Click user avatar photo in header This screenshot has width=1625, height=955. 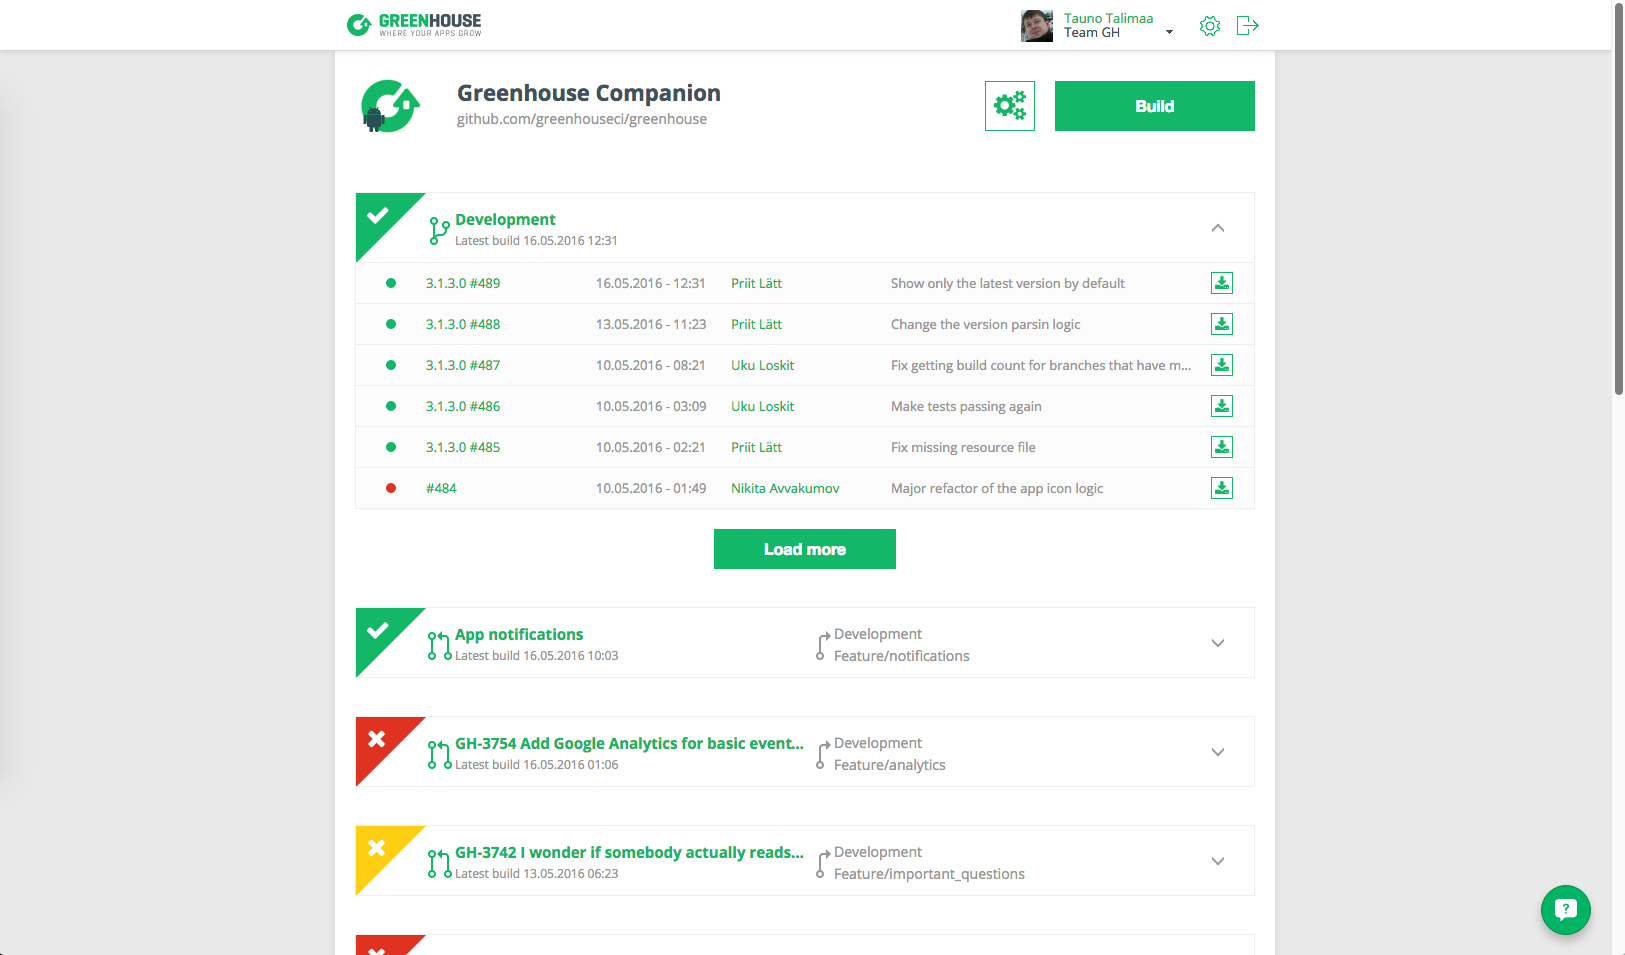1037,26
